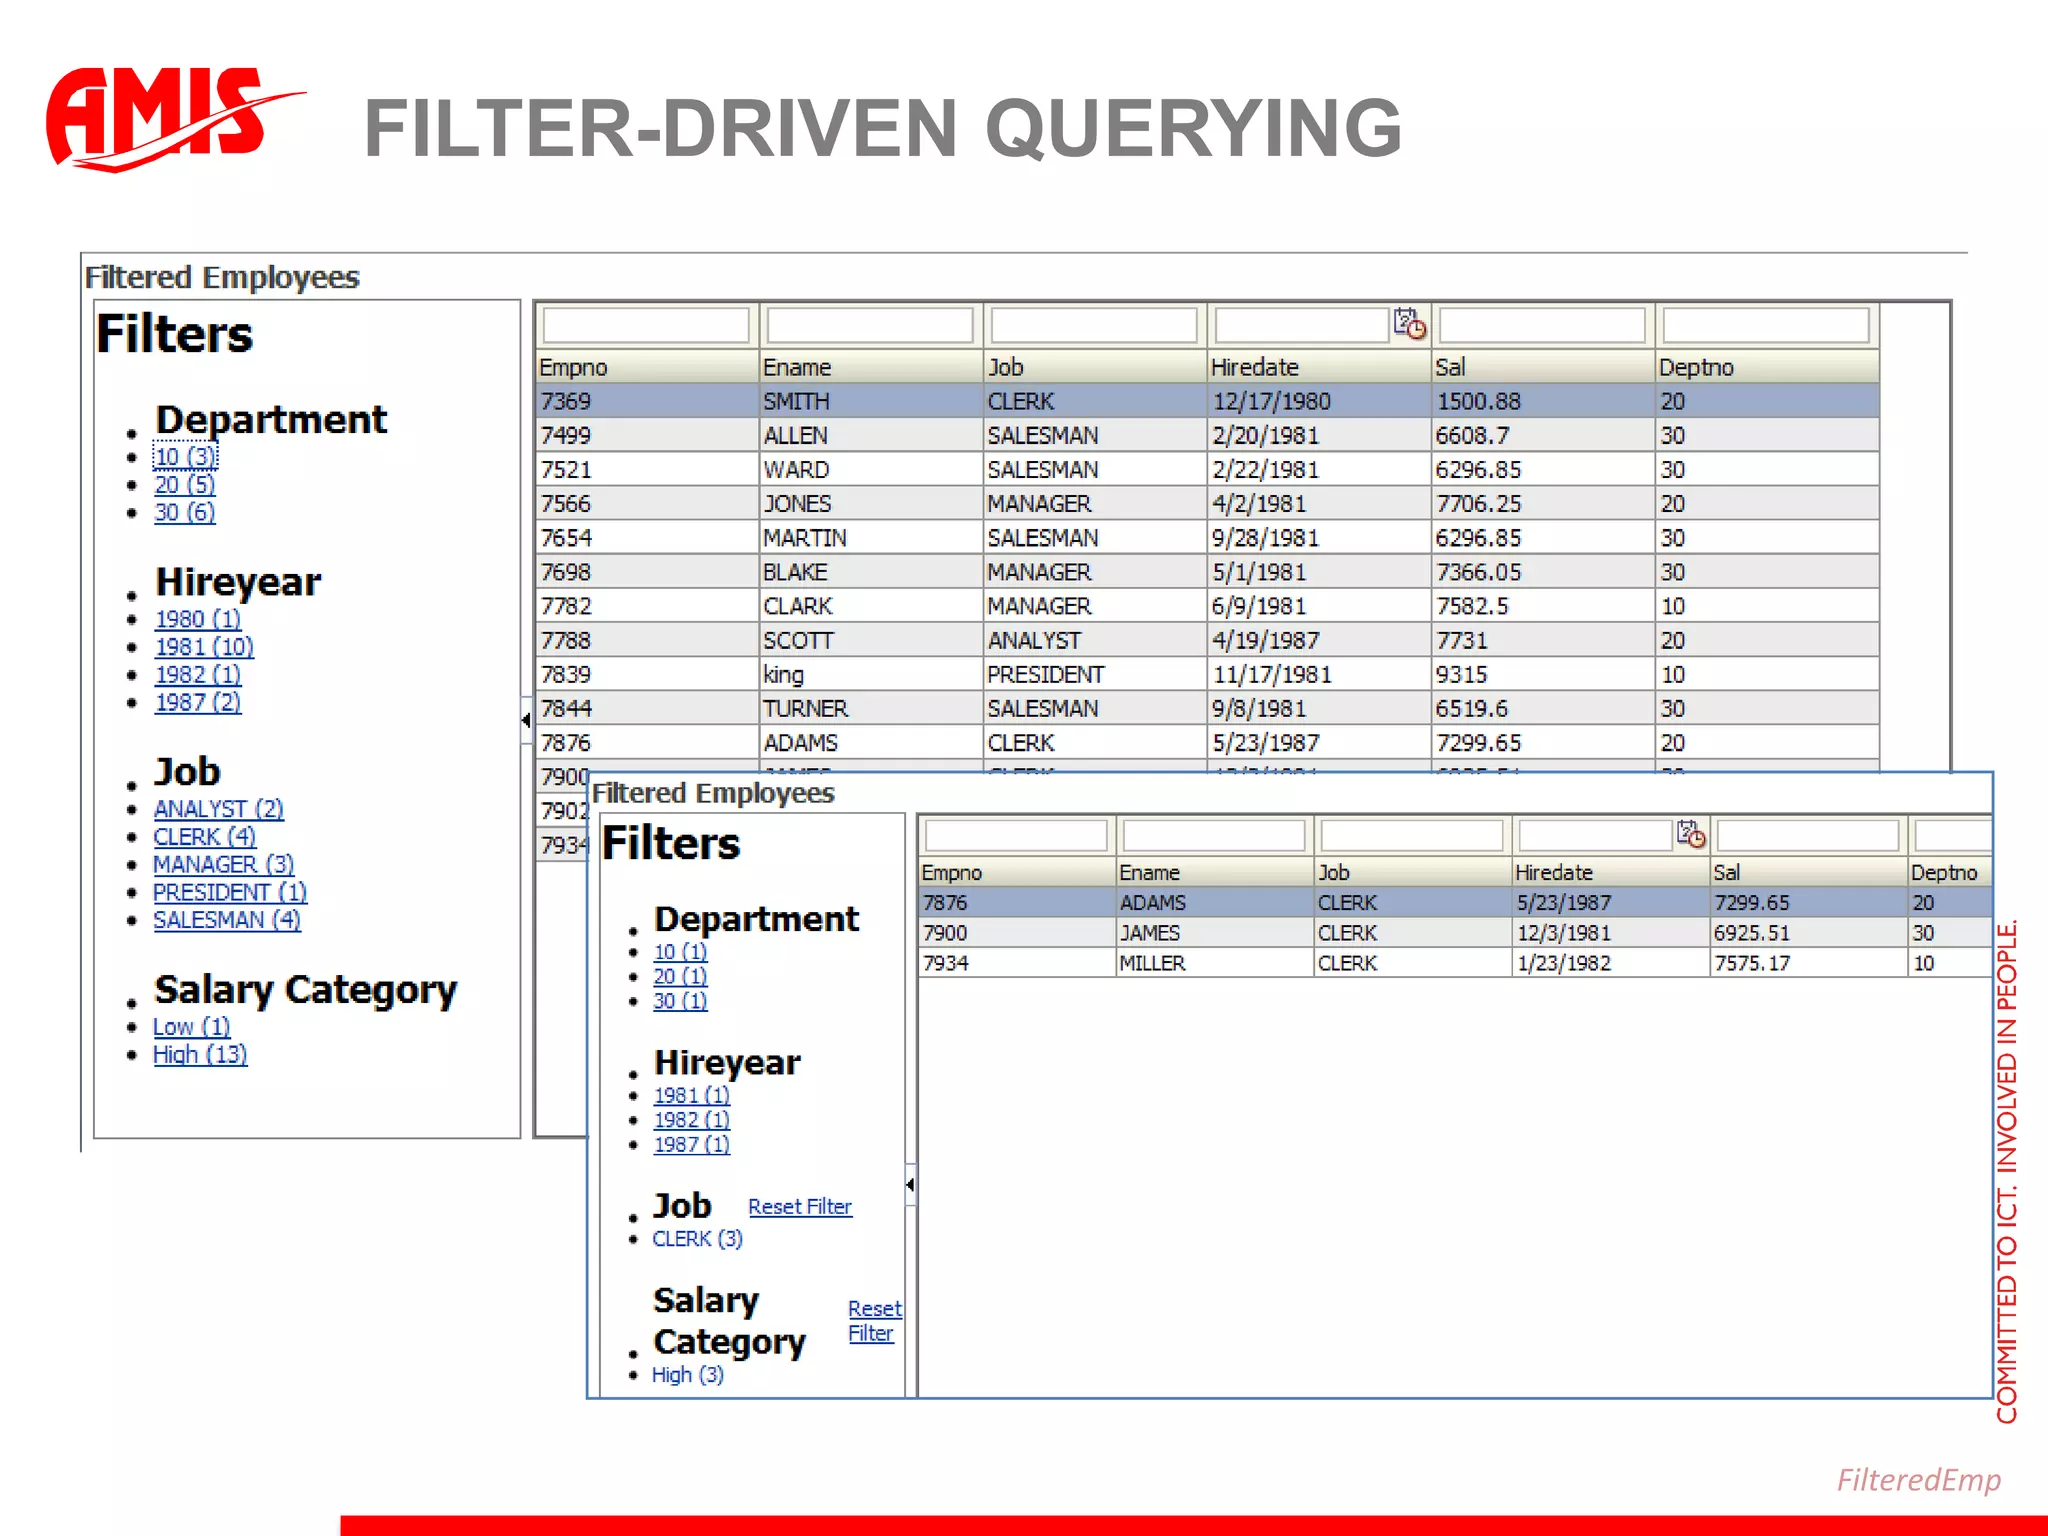Click the Ename column header in the lower table
The image size is (2048, 1536).
click(x=1149, y=872)
